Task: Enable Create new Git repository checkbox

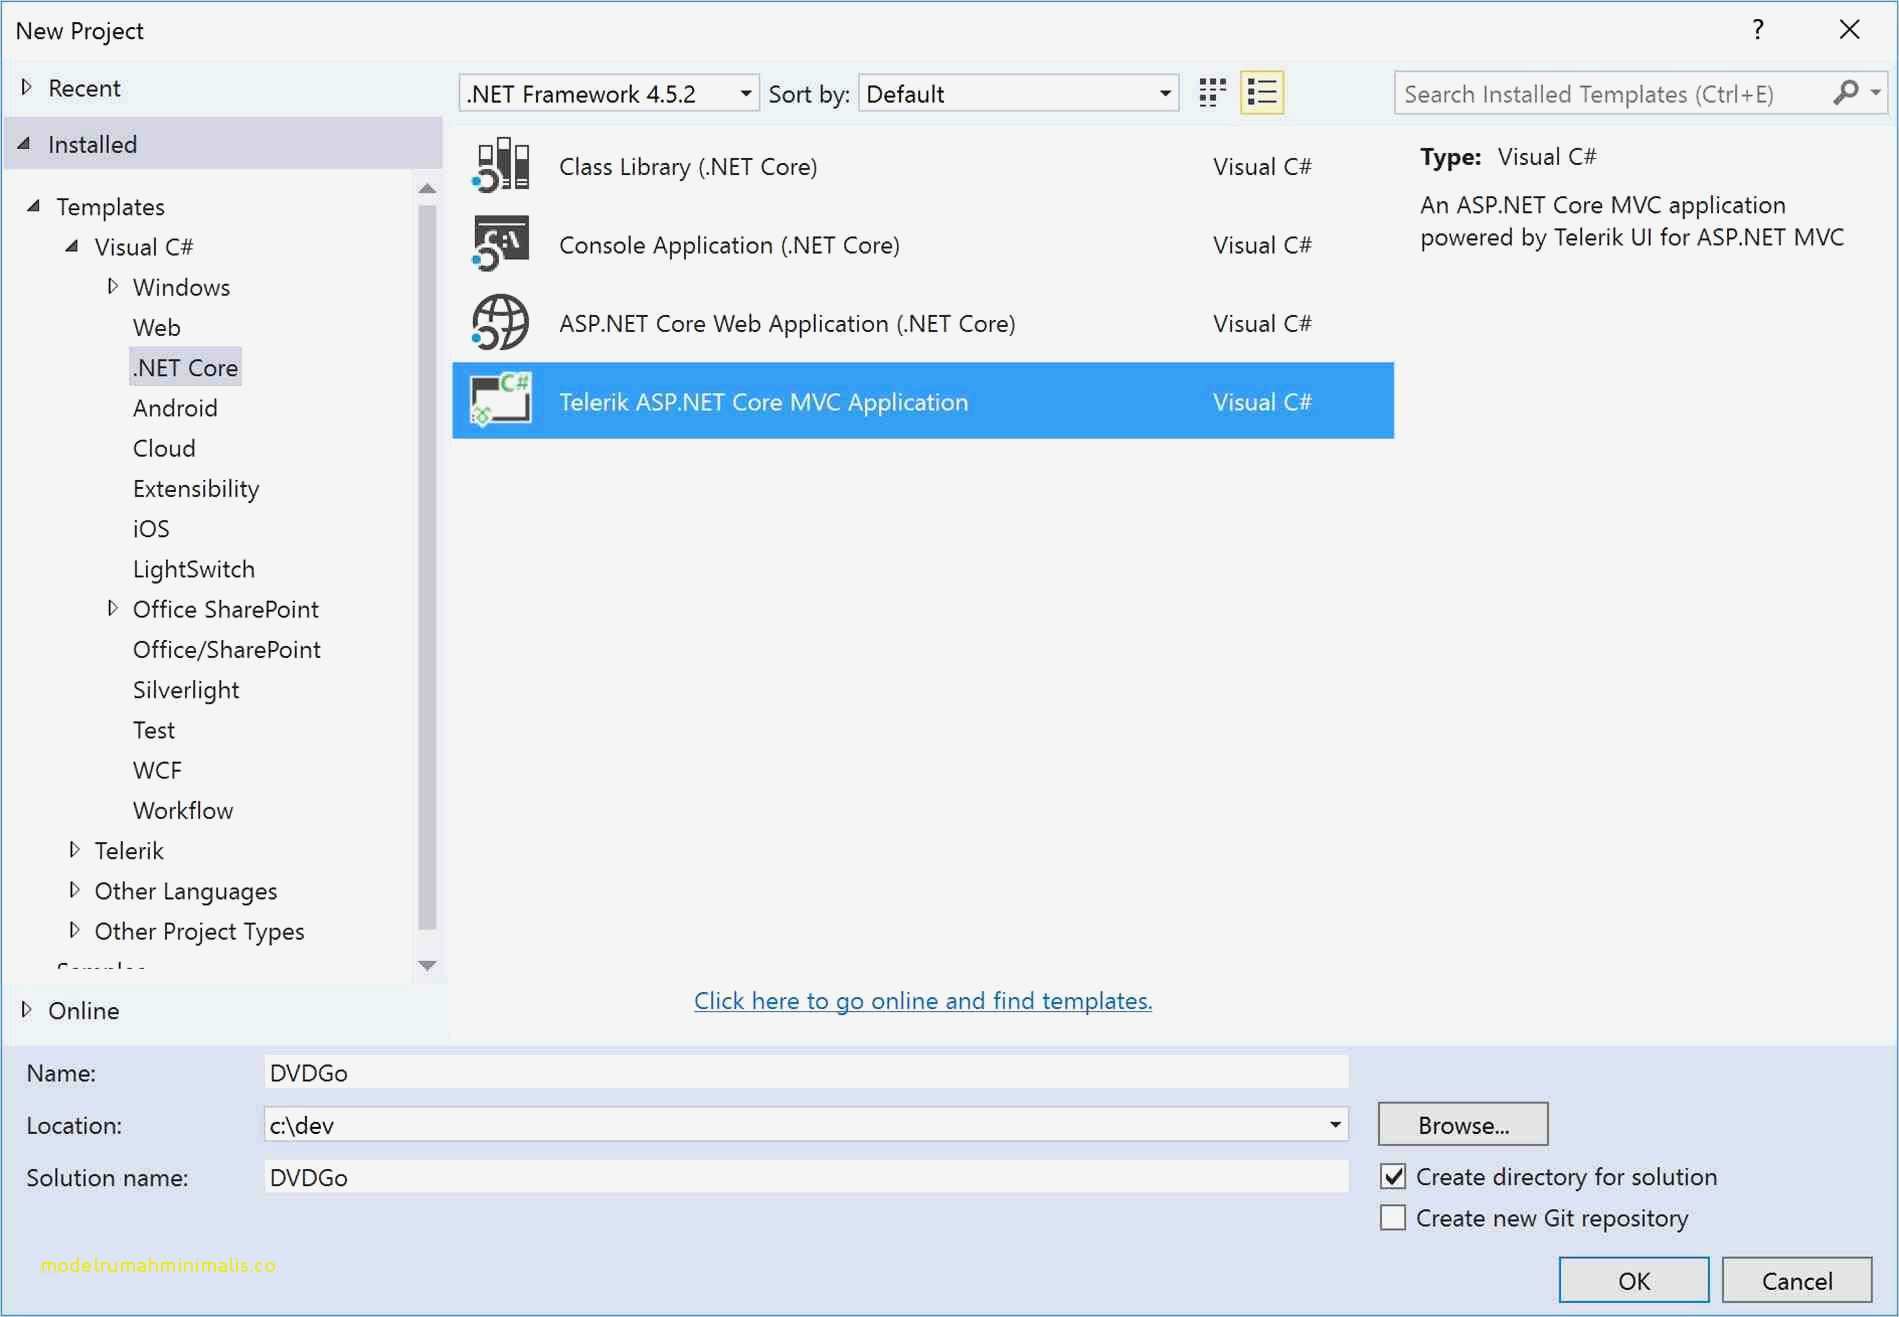Action: 1393,1217
